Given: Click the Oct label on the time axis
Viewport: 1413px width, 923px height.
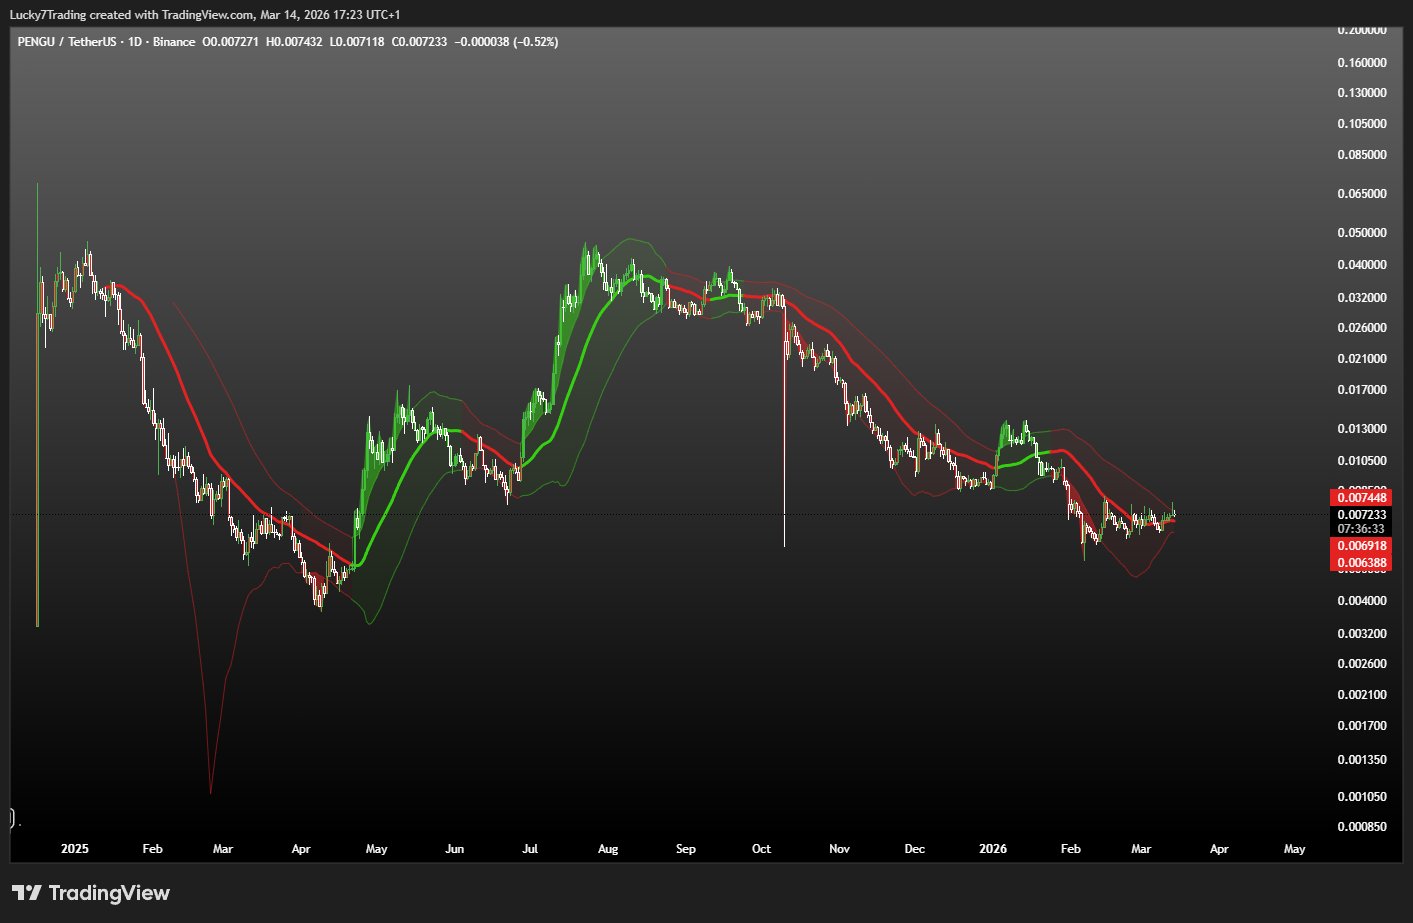Looking at the screenshot, I should point(761,849).
